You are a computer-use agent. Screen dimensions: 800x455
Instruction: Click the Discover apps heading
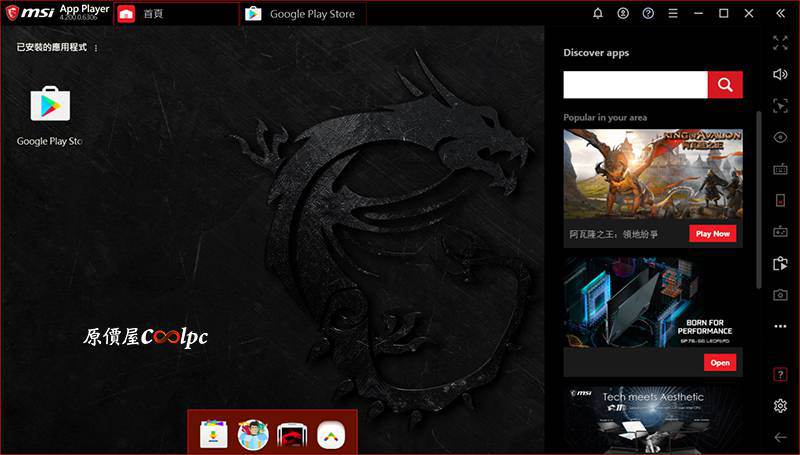click(x=596, y=53)
